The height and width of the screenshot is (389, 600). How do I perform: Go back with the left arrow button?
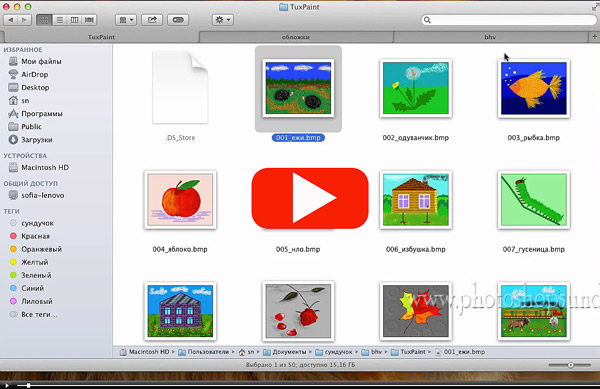[x=10, y=20]
